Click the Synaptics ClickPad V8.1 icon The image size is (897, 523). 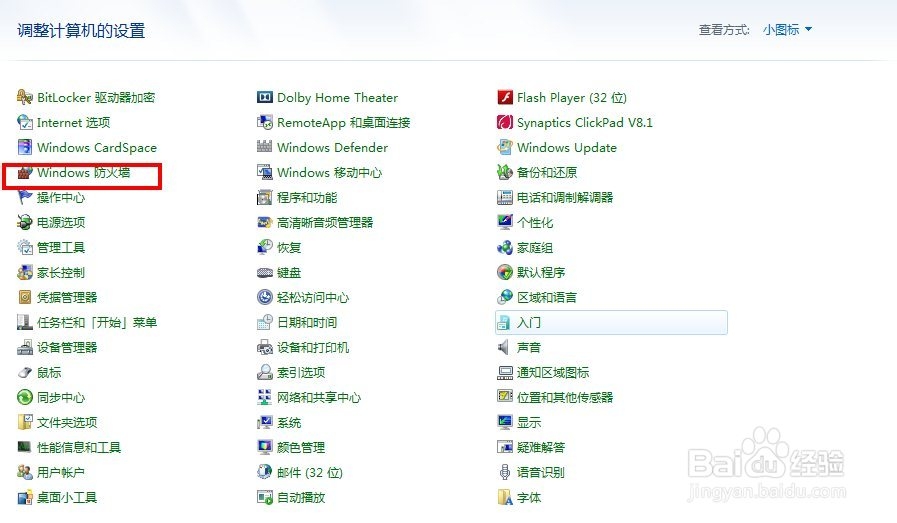tap(505, 122)
